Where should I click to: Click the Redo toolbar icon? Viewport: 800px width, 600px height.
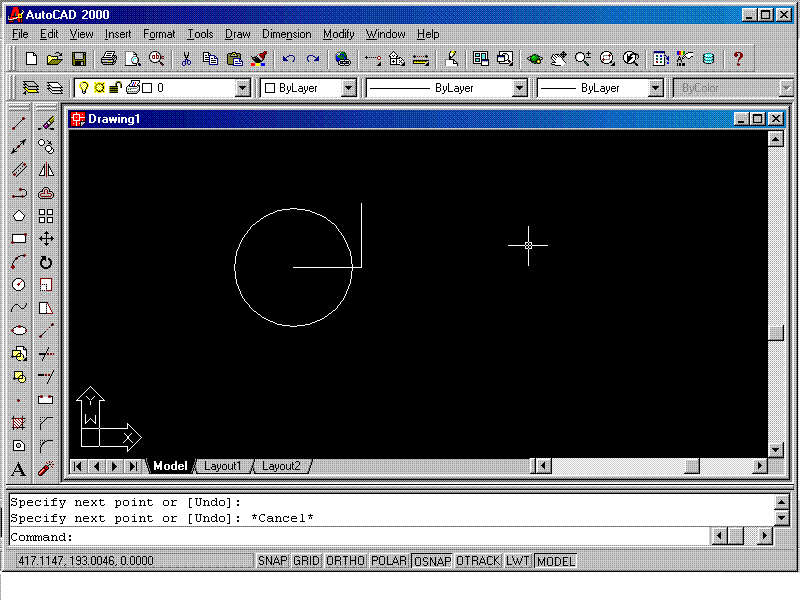(313, 59)
